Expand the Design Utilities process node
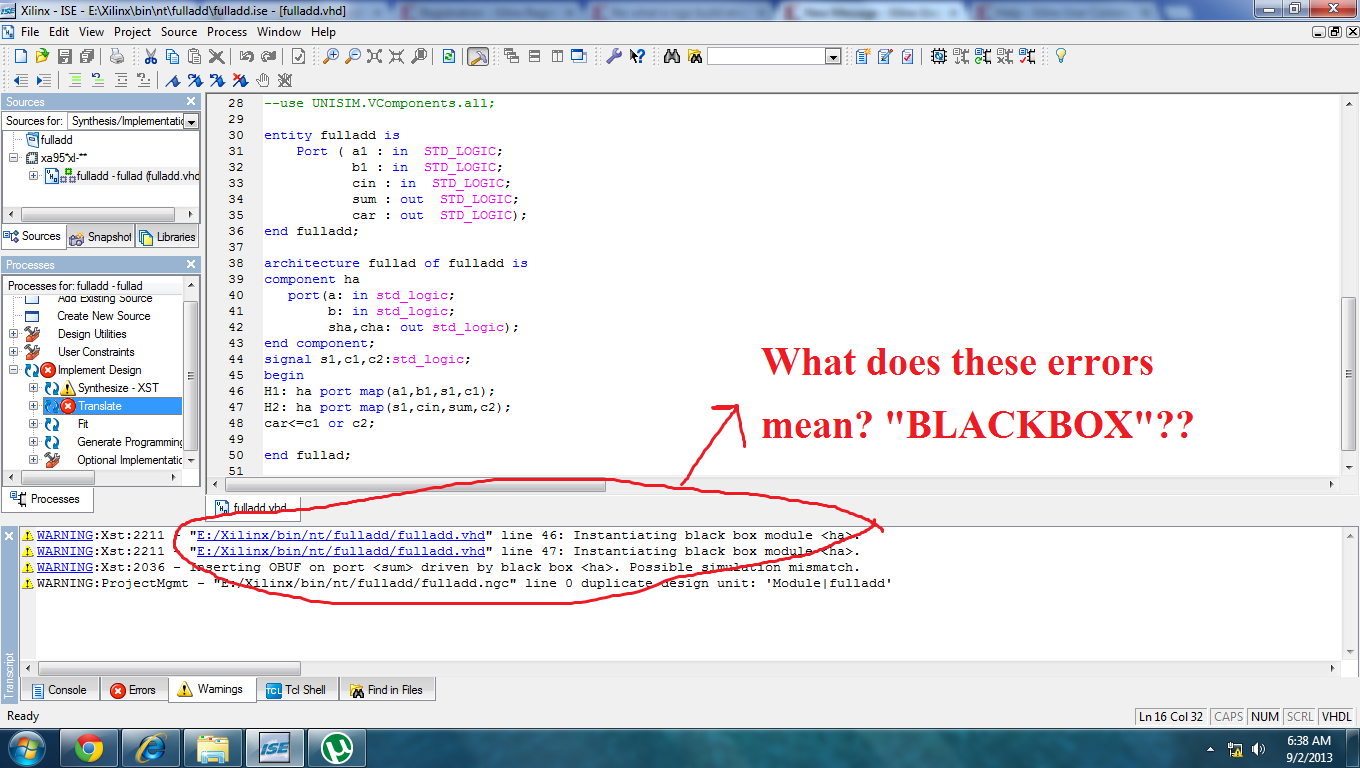 tap(13, 334)
